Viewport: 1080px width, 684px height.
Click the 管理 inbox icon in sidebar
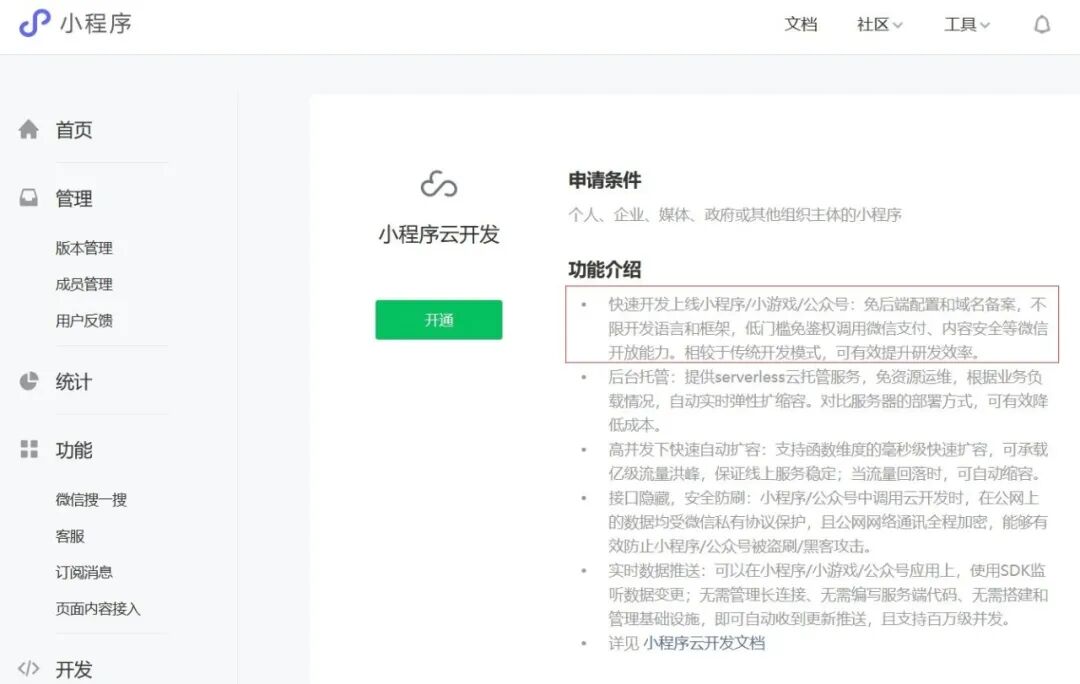[29, 198]
